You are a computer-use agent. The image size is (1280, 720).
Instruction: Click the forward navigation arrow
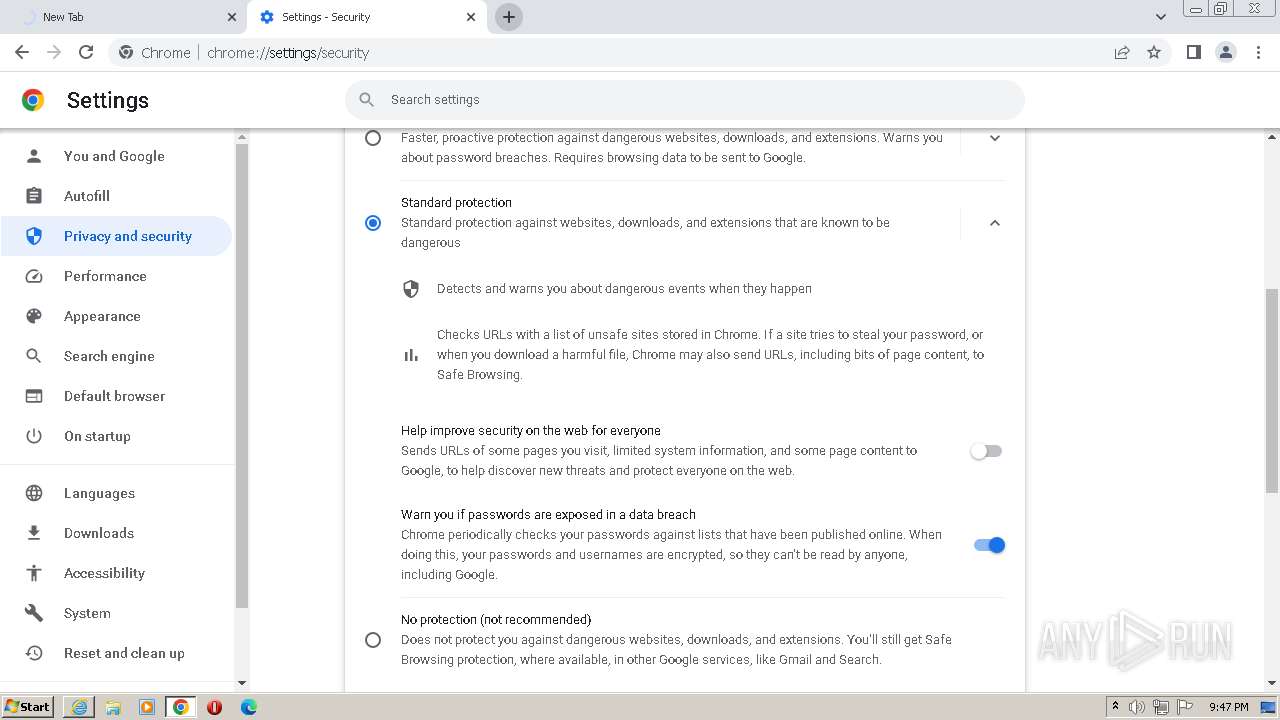[54, 52]
